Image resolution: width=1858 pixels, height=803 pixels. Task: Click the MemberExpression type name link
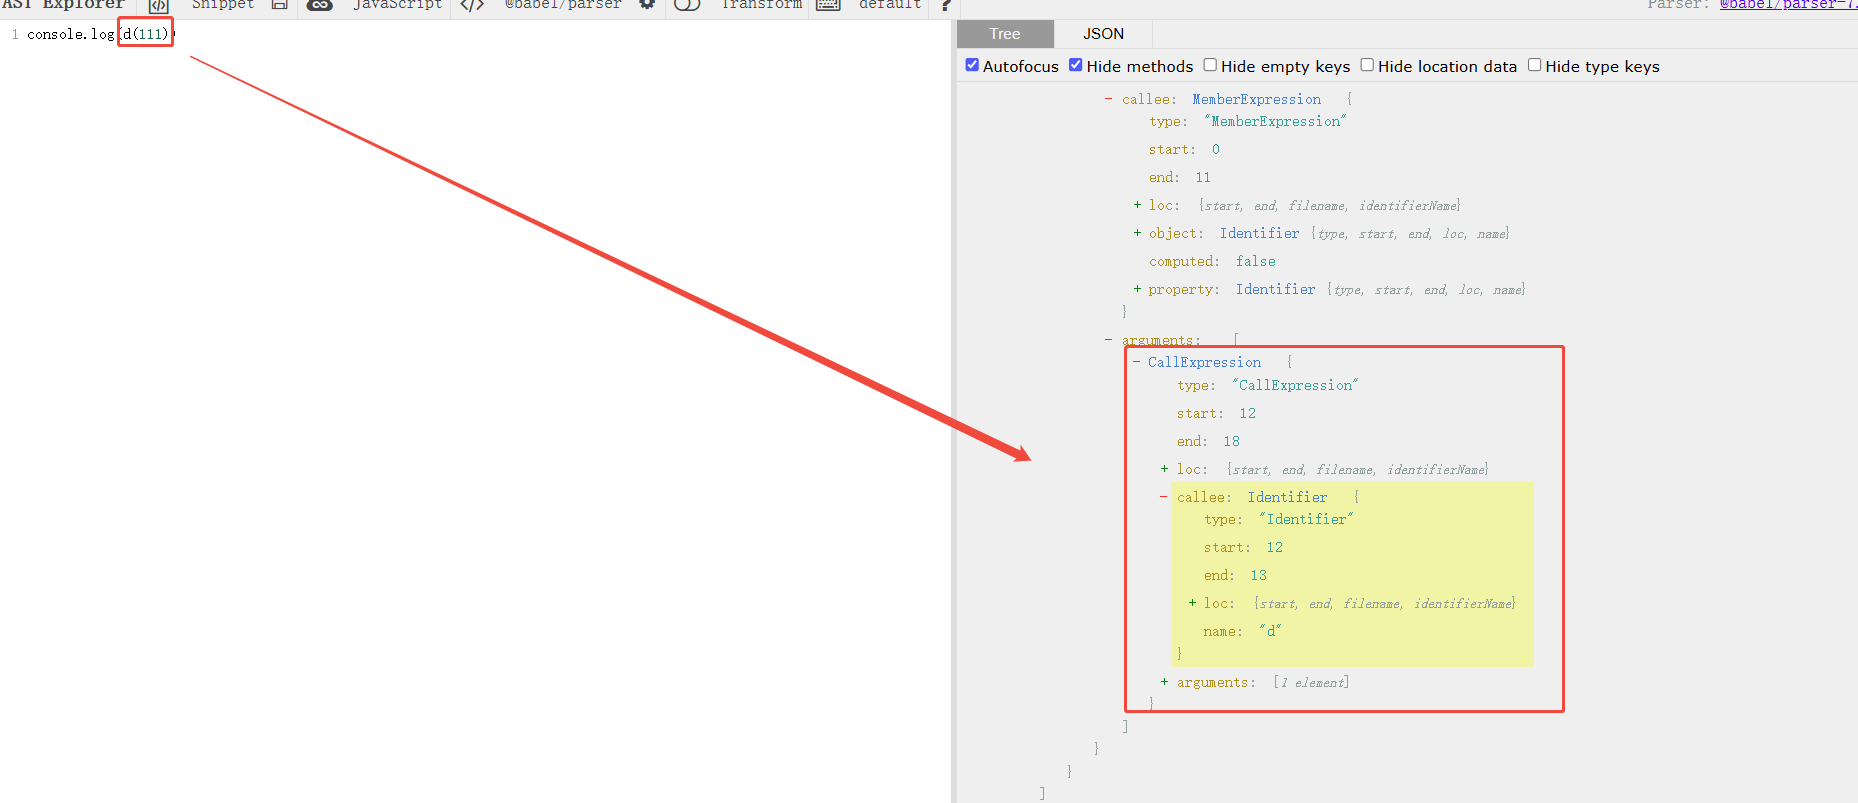(x=1256, y=99)
